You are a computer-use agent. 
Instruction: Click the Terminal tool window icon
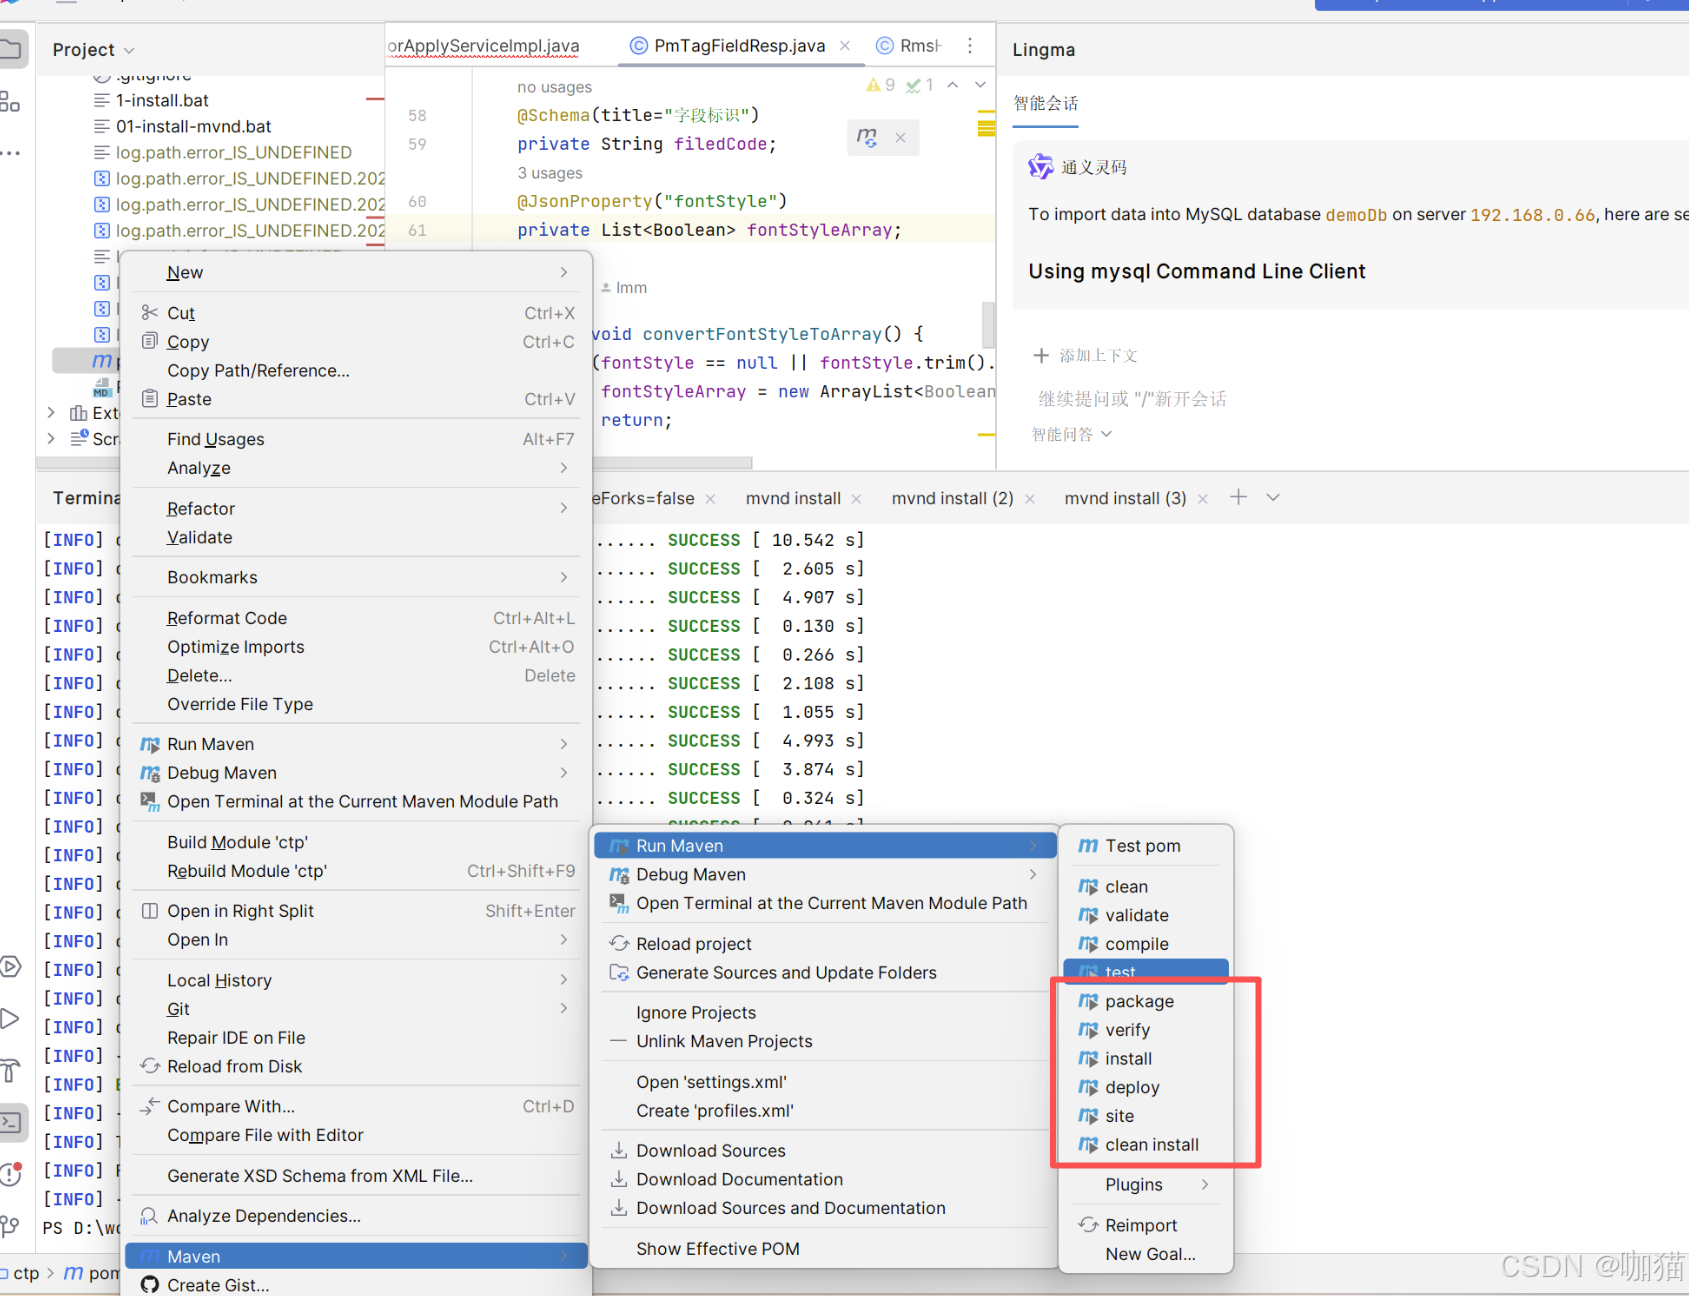pos(11,1122)
